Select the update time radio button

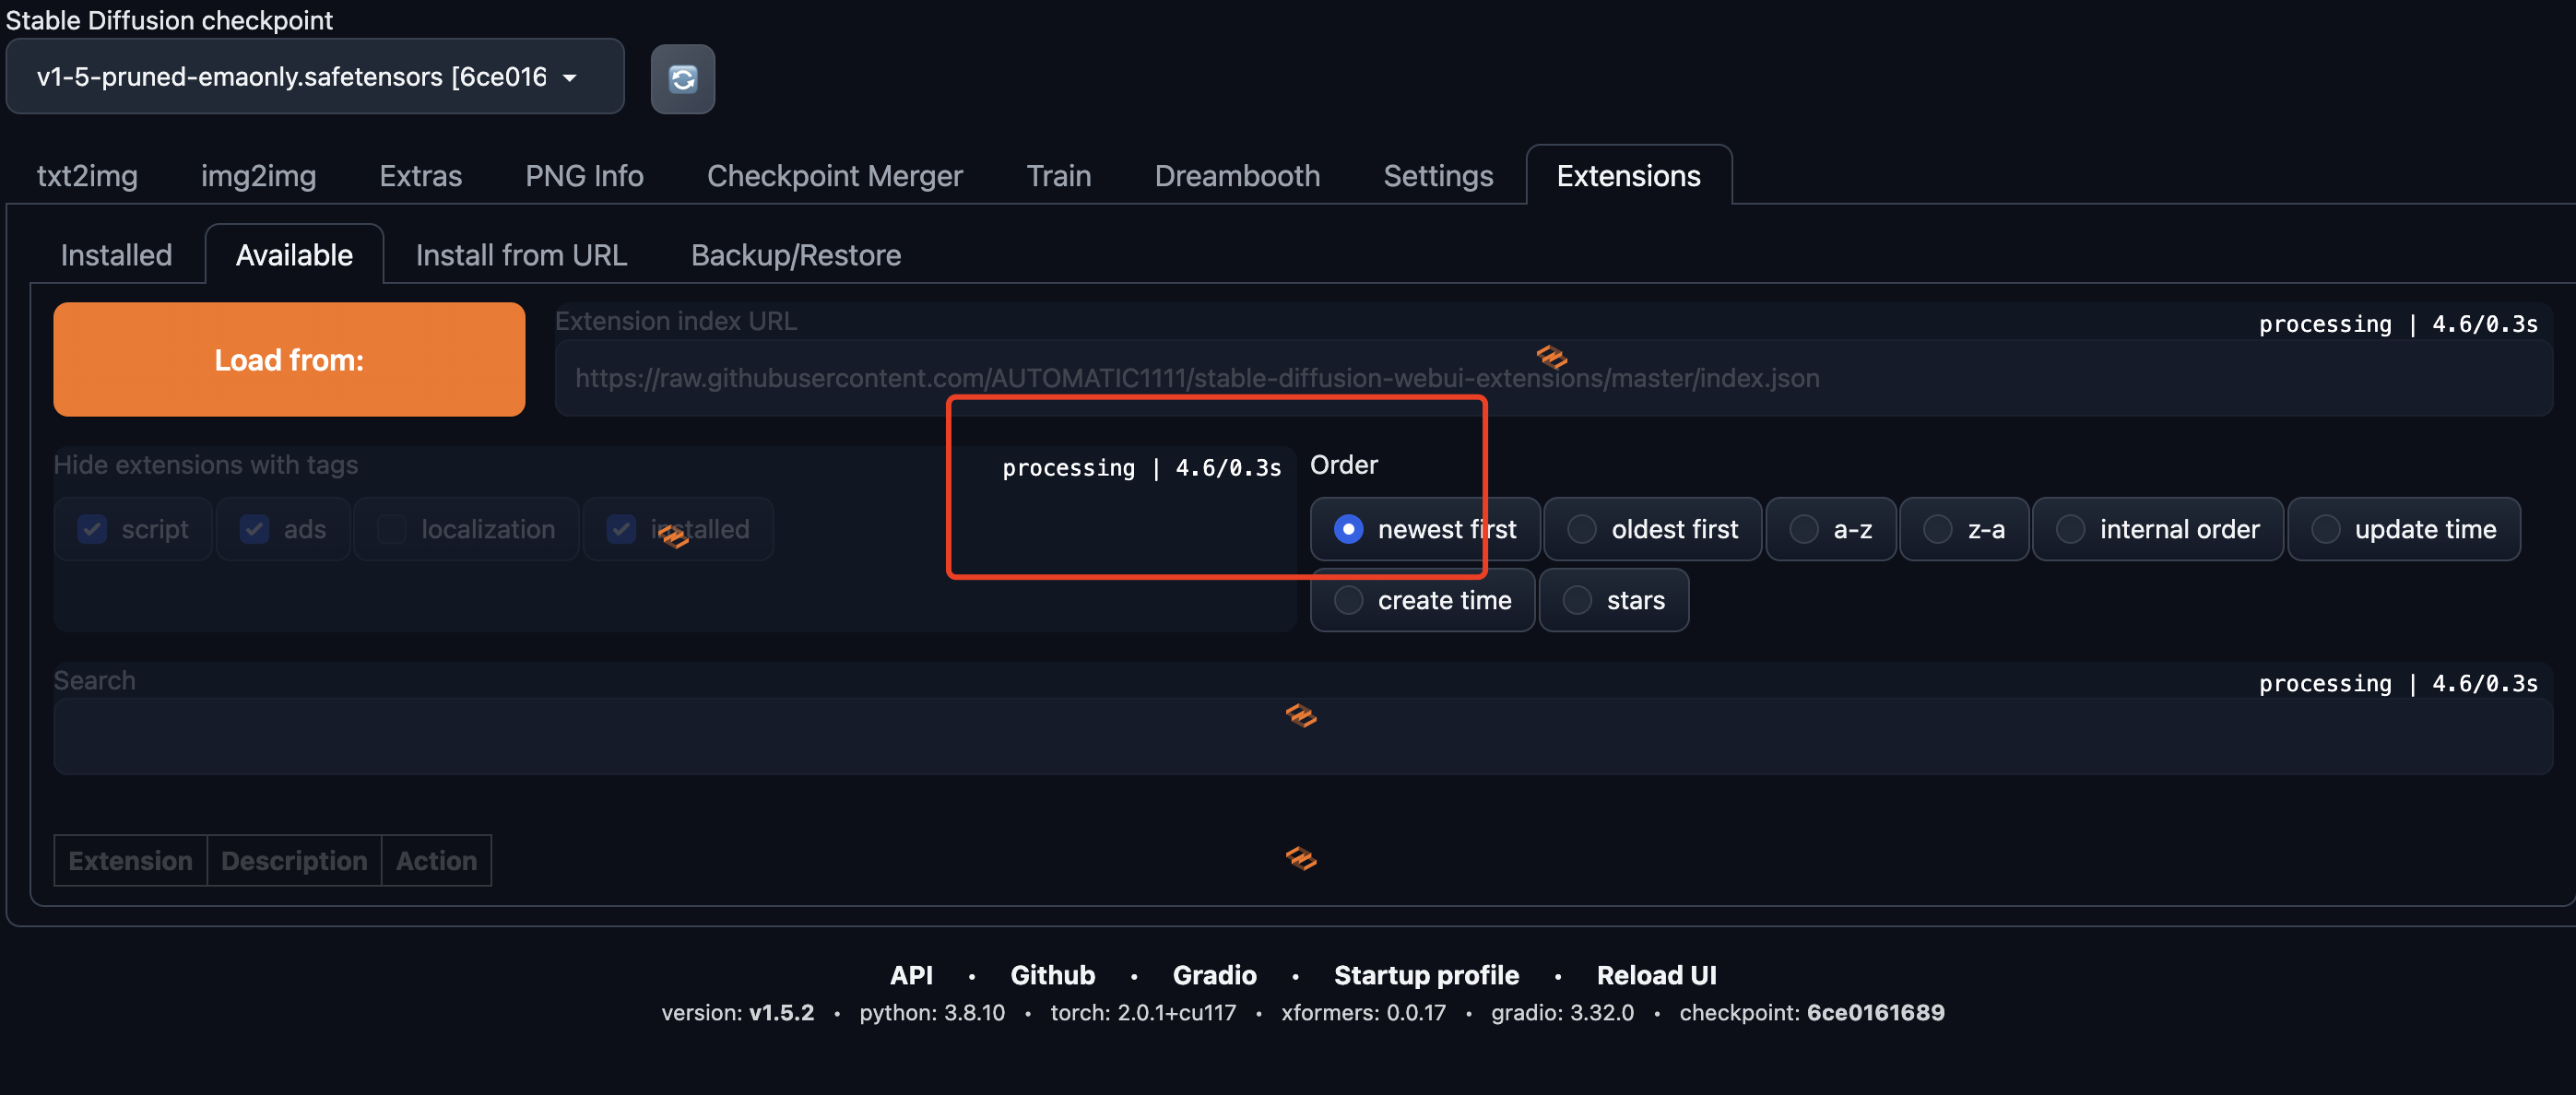click(2403, 529)
